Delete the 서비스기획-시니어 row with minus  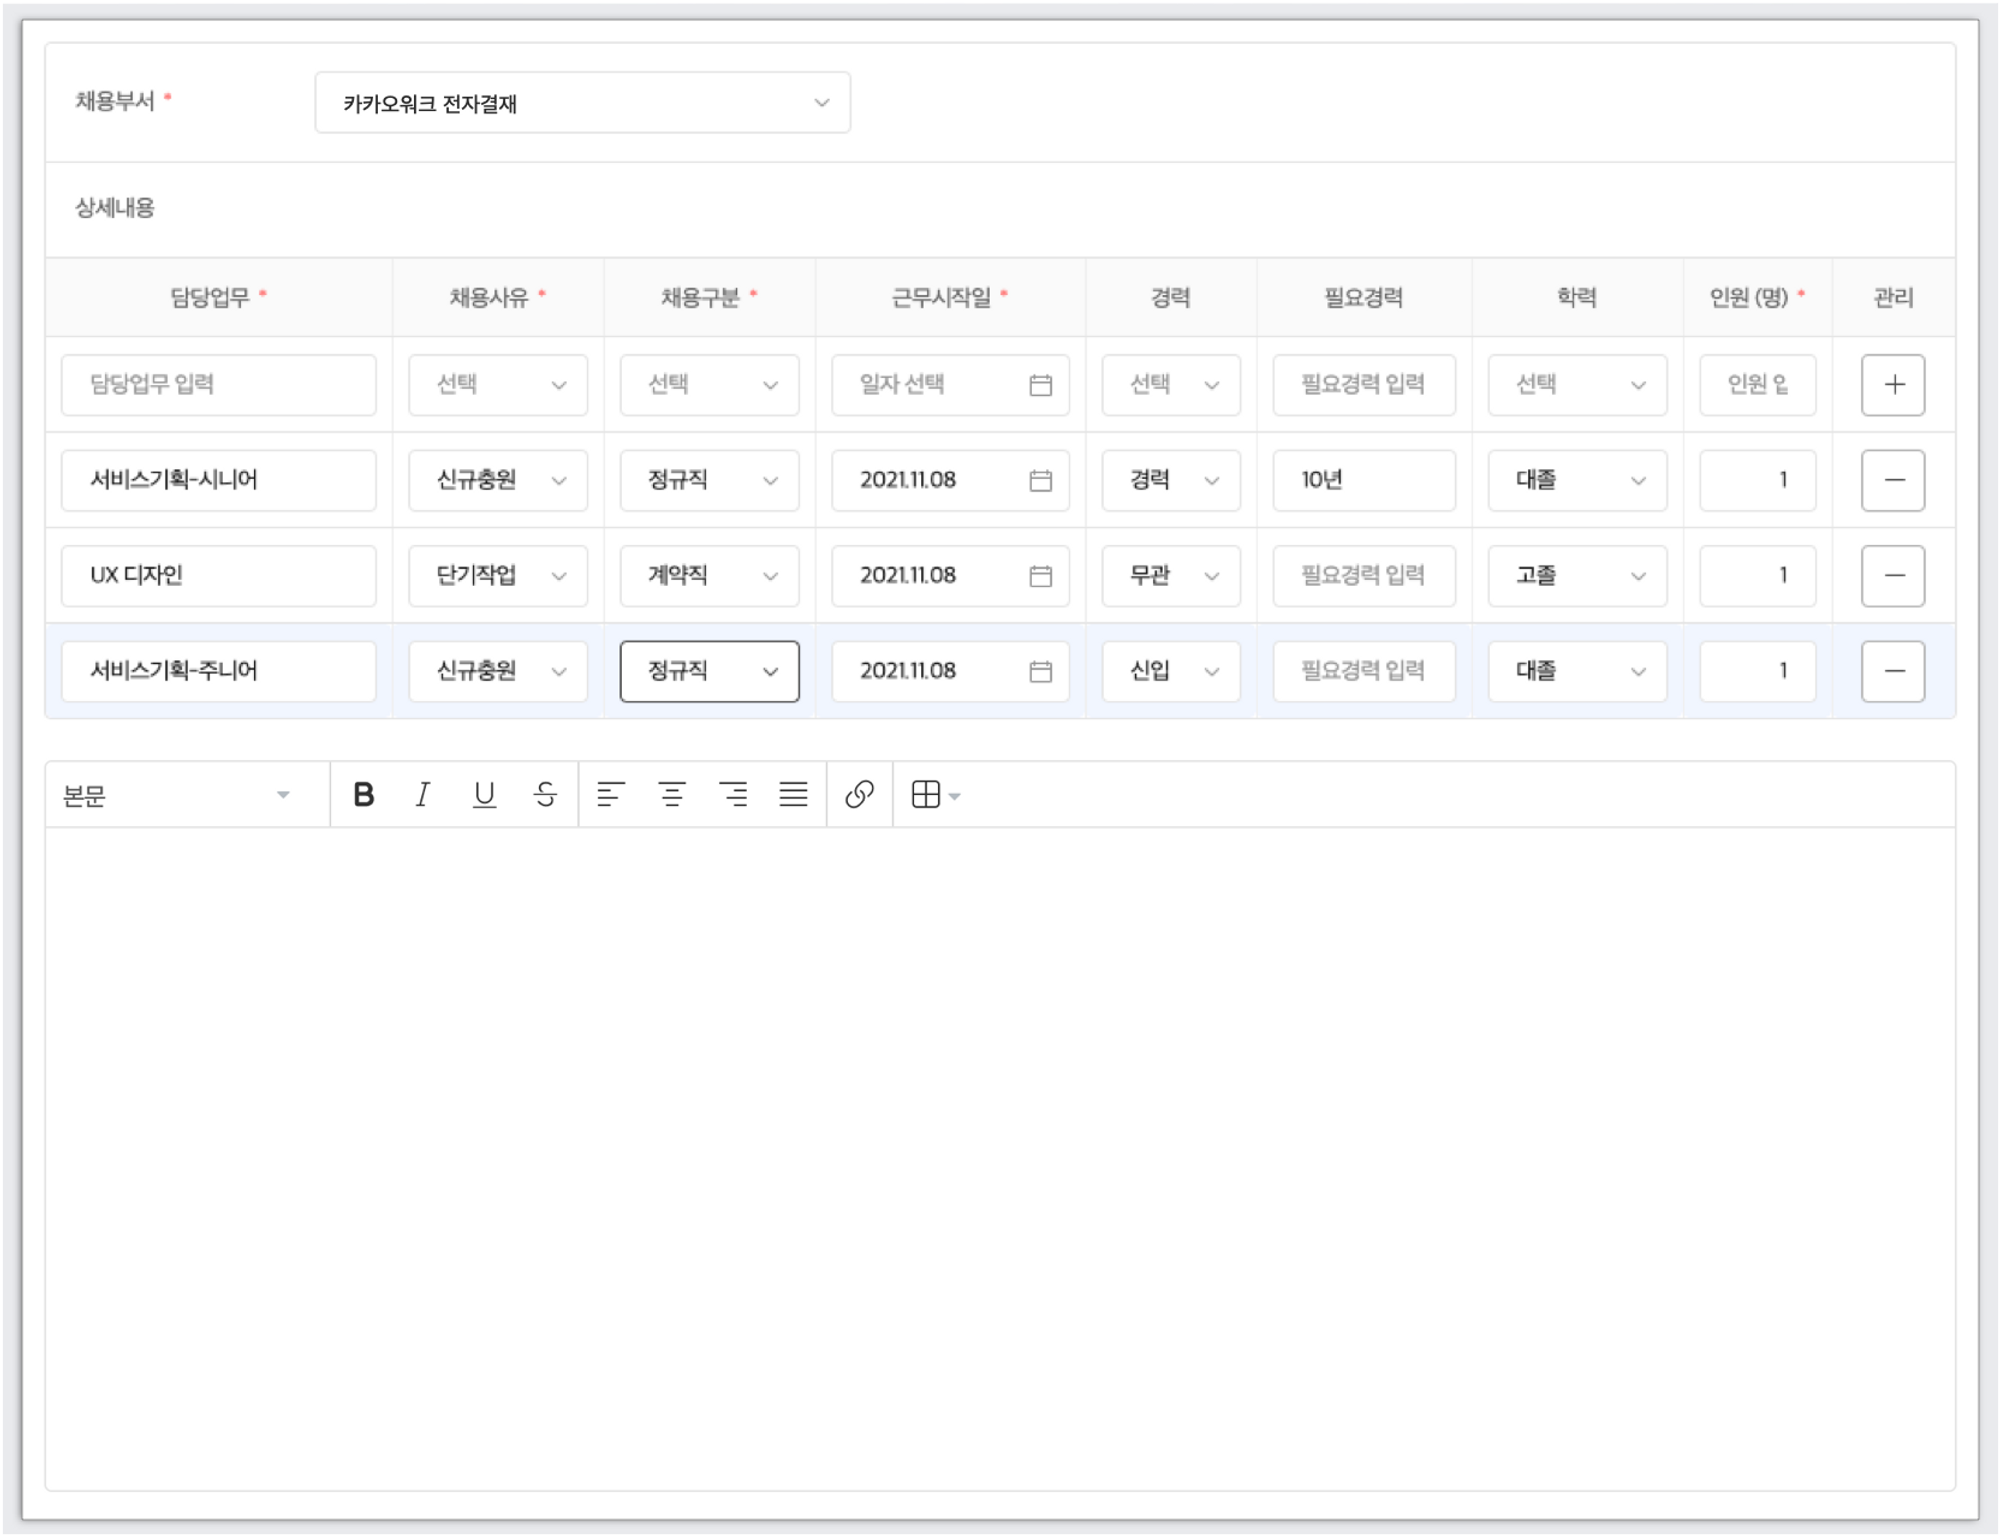point(1892,480)
